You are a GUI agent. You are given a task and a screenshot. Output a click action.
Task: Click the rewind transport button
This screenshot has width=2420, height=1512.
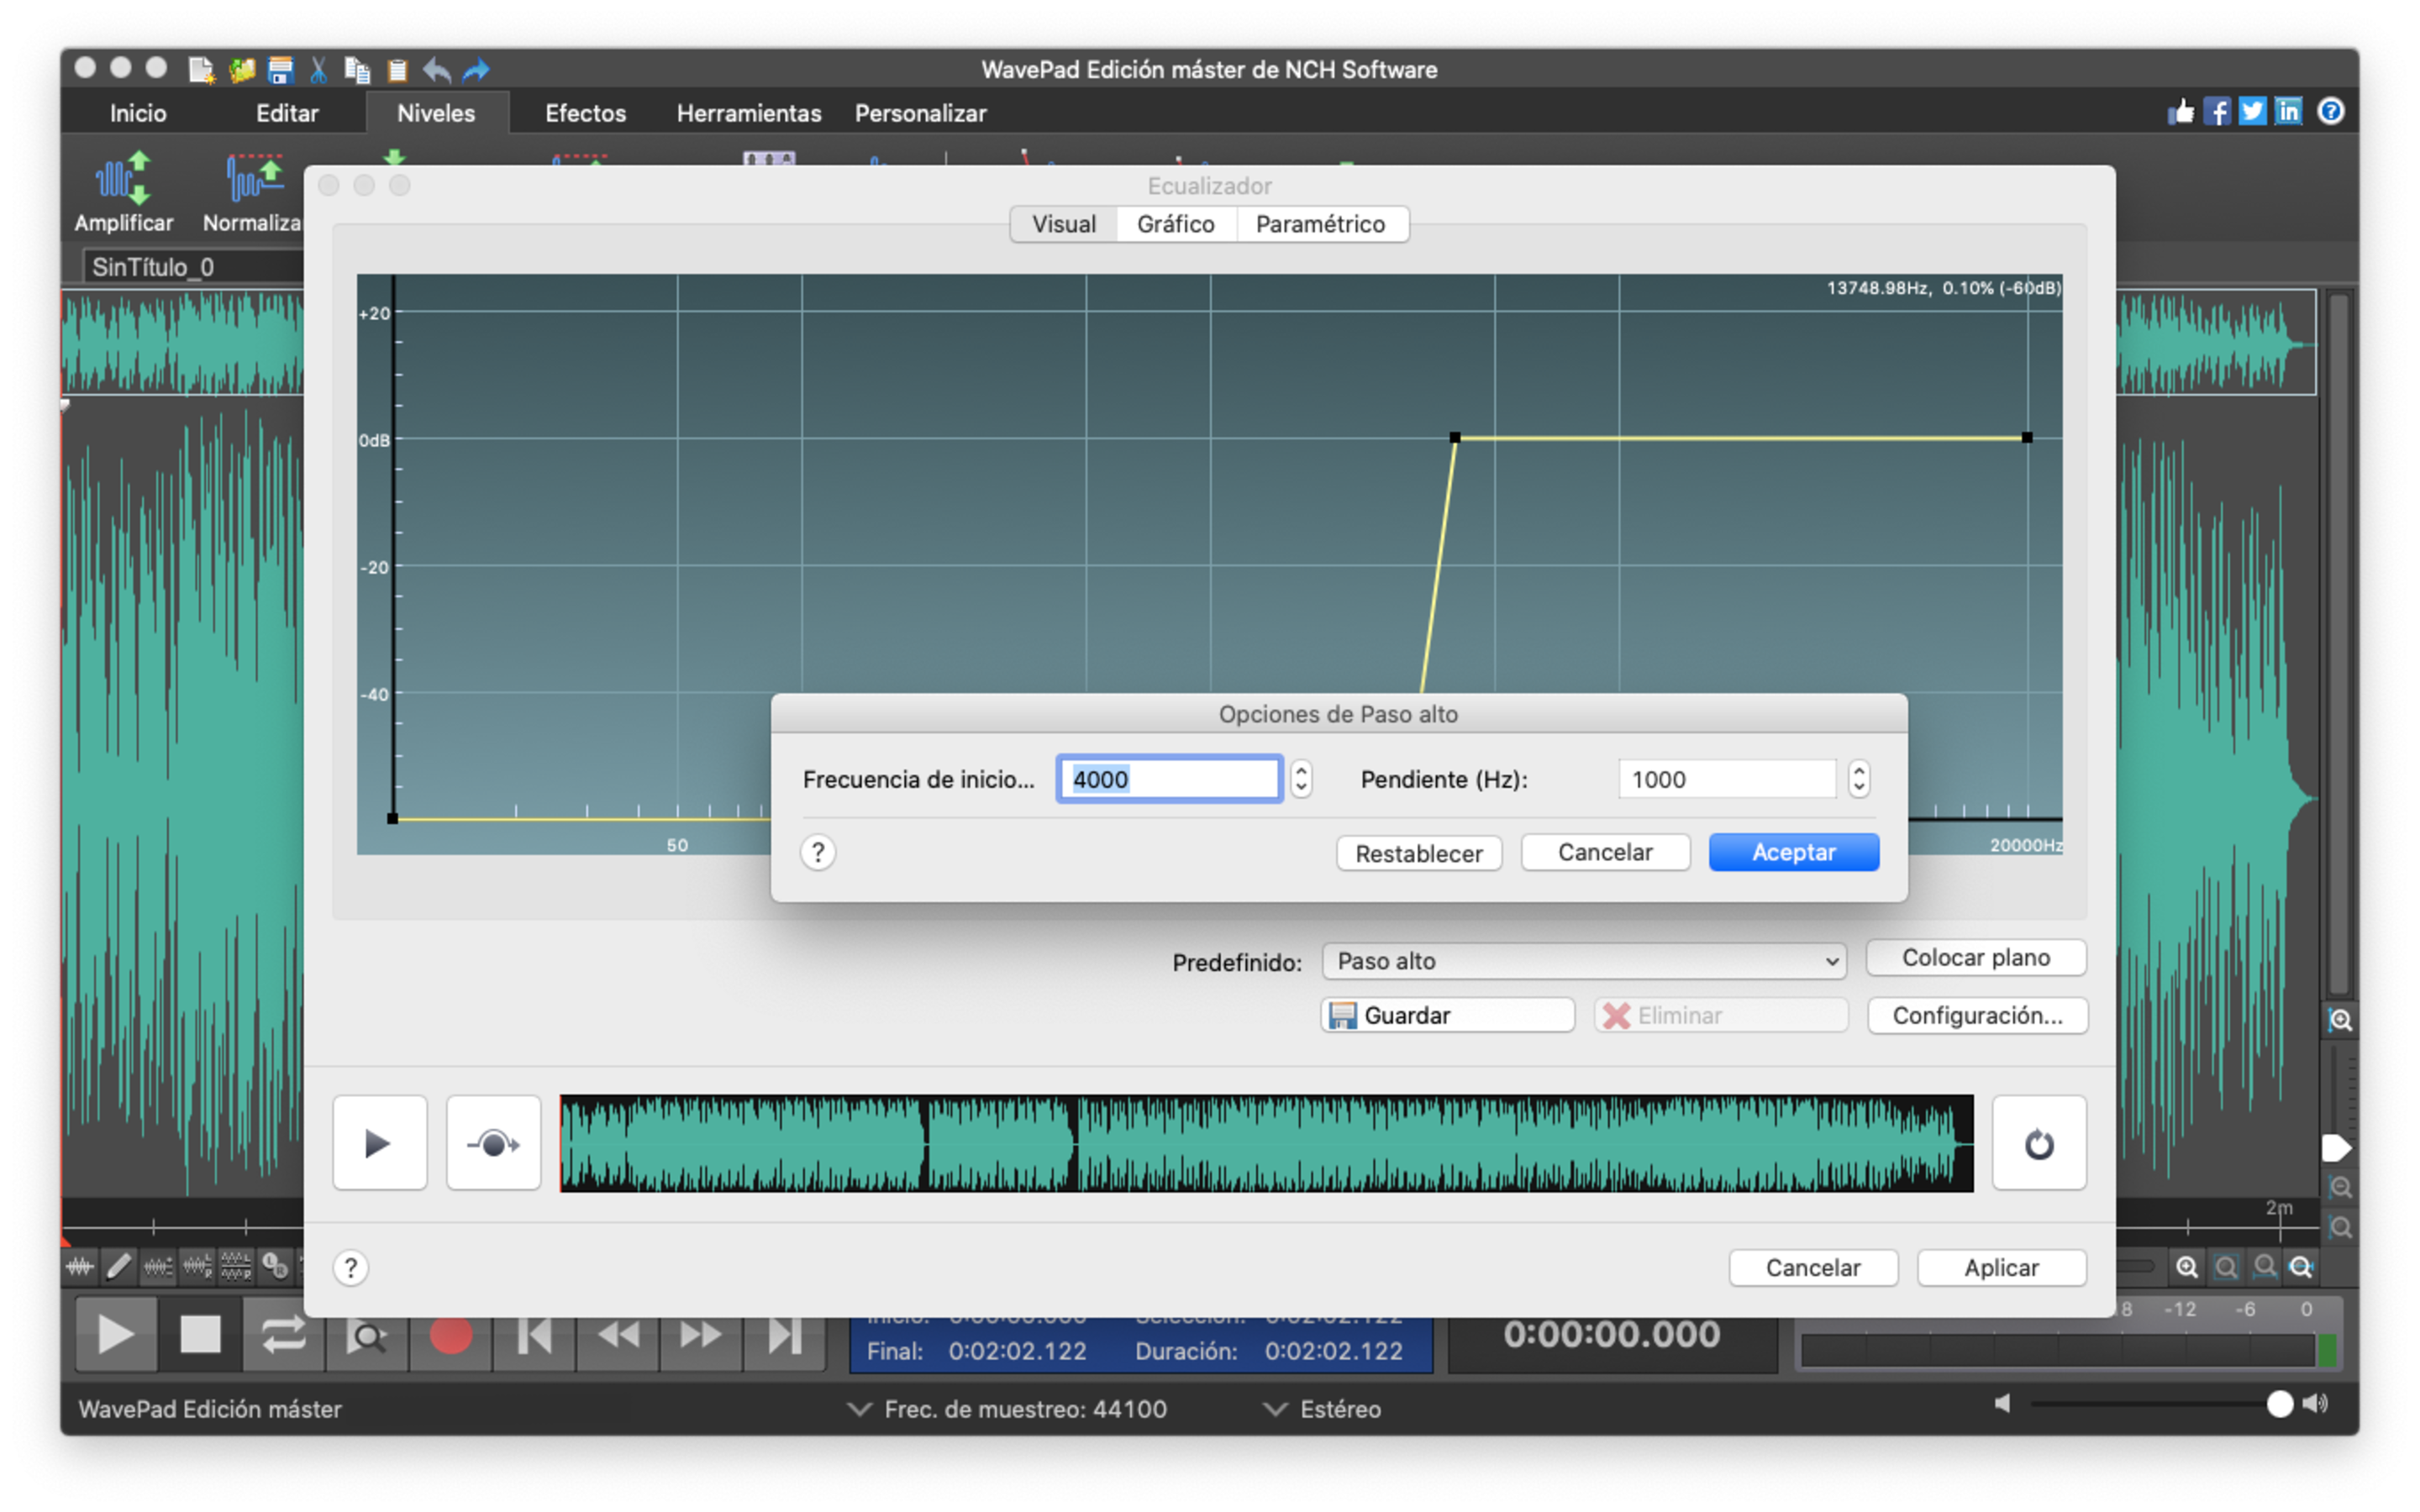(618, 1334)
